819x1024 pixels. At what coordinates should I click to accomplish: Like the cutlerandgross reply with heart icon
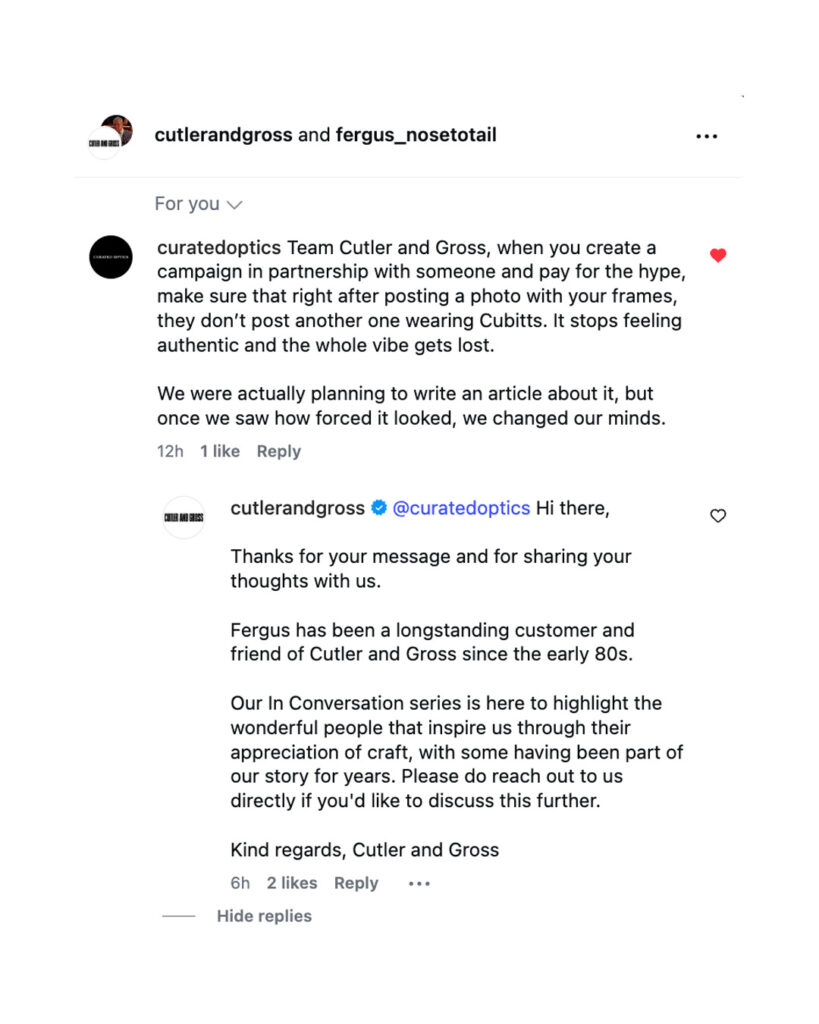718,516
